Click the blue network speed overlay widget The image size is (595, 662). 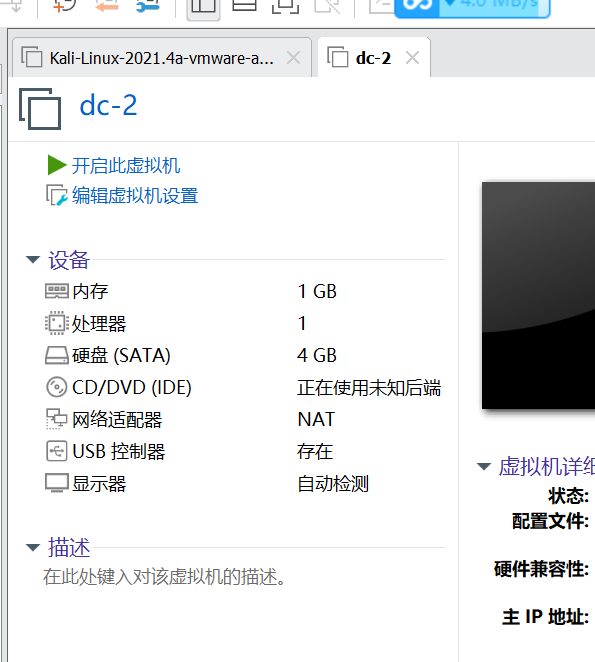[x=472, y=8]
